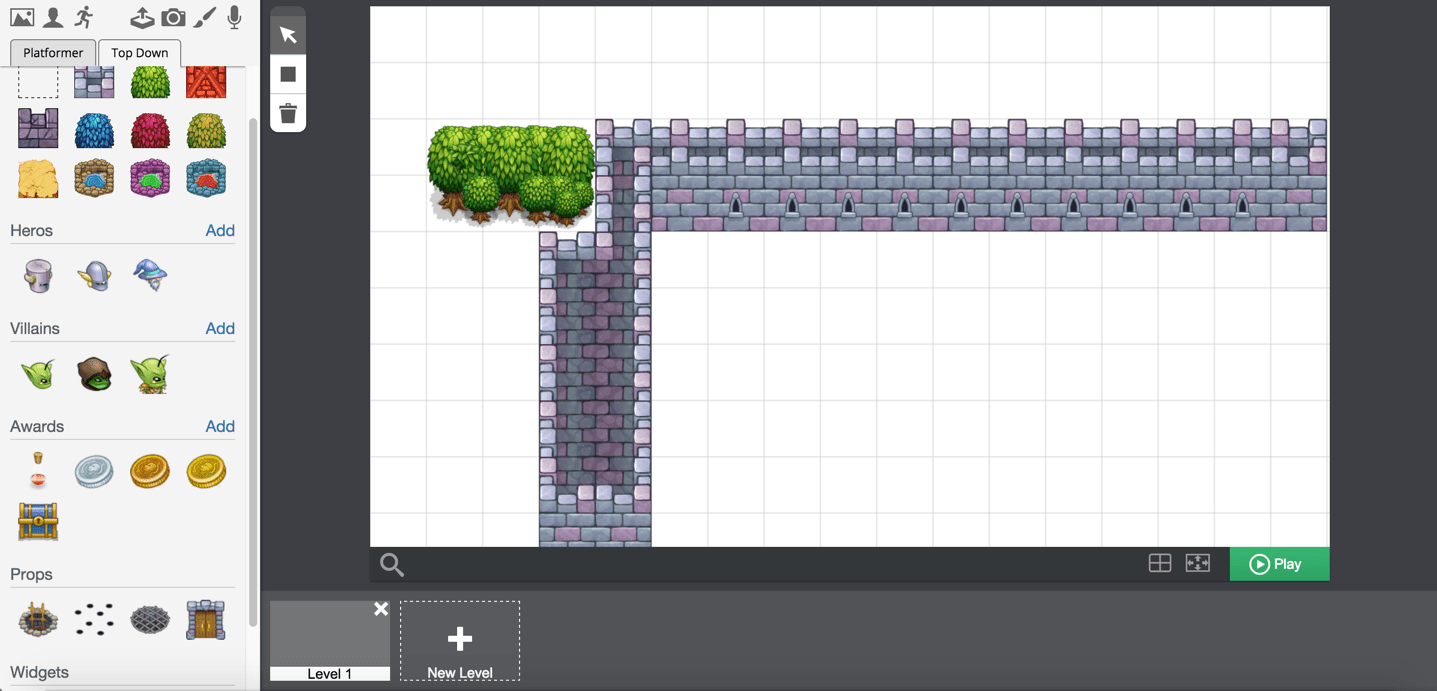1437x691 pixels.
Task: Select the arrow pointer tool
Action: [x=288, y=35]
